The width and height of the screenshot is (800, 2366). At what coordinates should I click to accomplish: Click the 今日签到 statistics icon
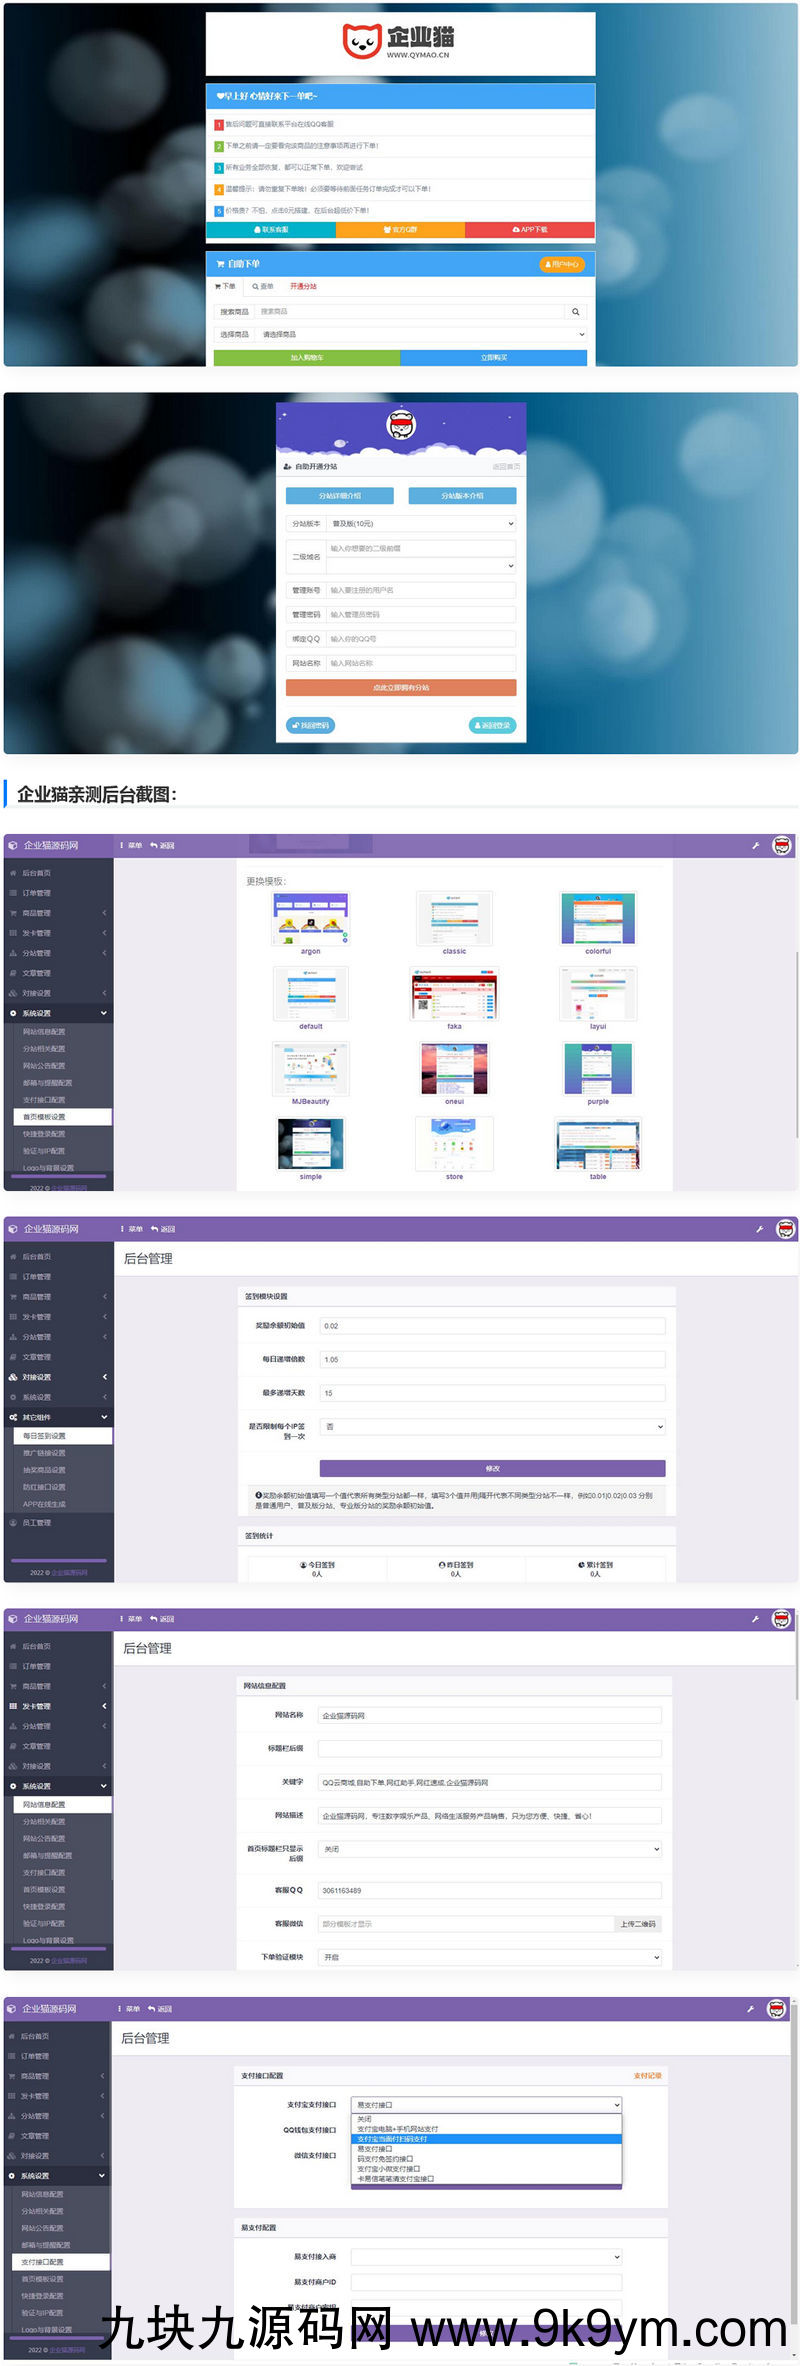tap(303, 1565)
